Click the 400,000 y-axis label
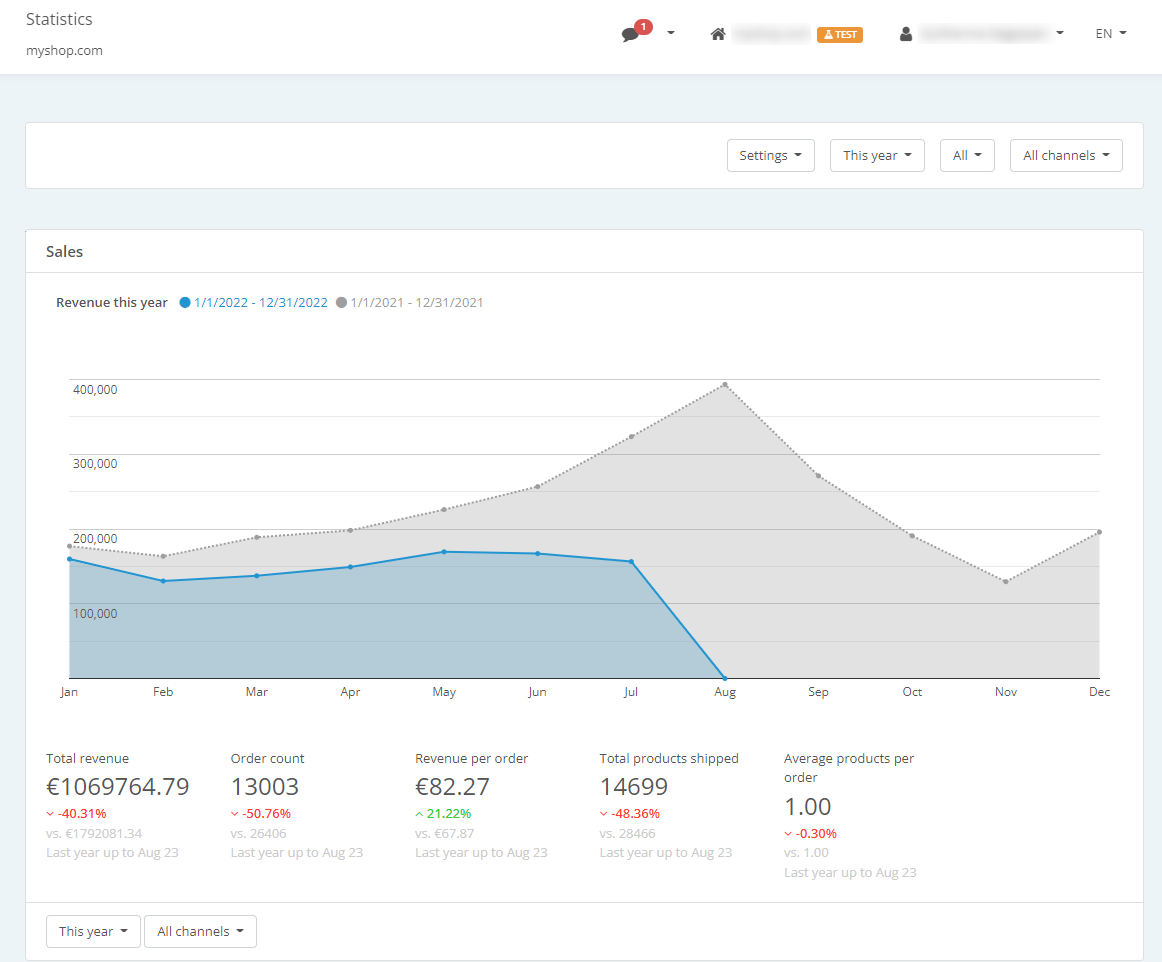The width and height of the screenshot is (1162, 962). point(95,390)
